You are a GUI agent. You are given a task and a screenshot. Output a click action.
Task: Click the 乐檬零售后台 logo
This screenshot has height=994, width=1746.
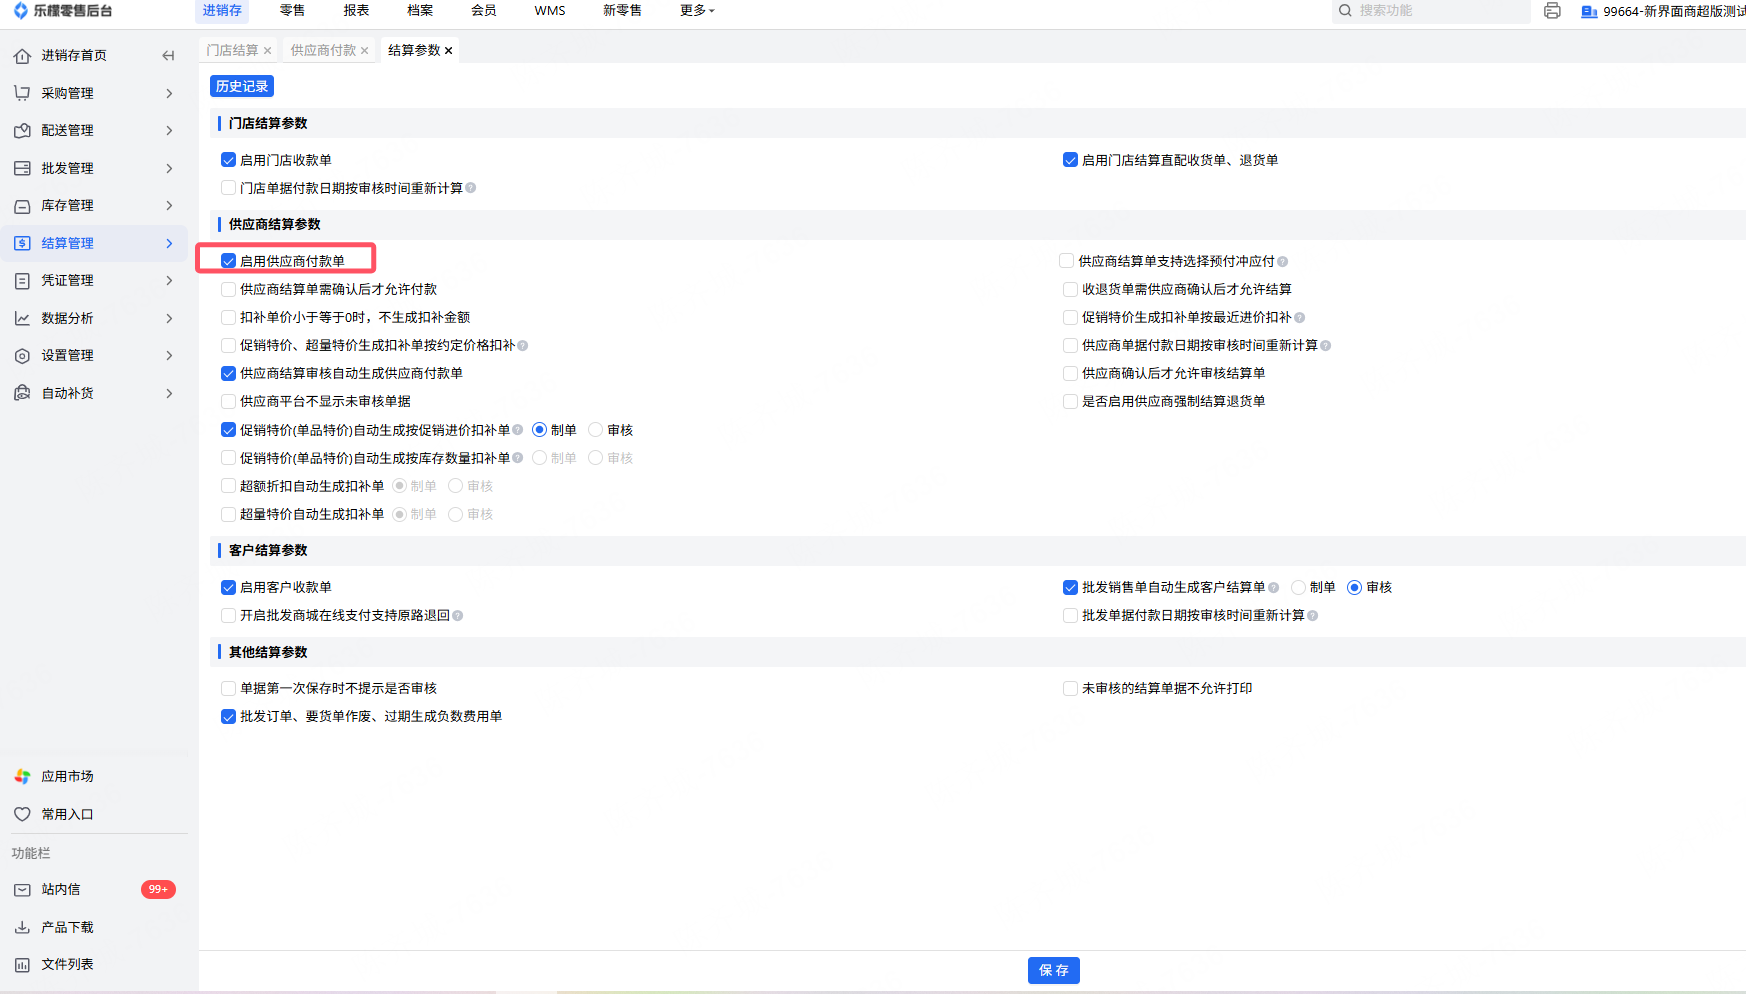tap(63, 11)
